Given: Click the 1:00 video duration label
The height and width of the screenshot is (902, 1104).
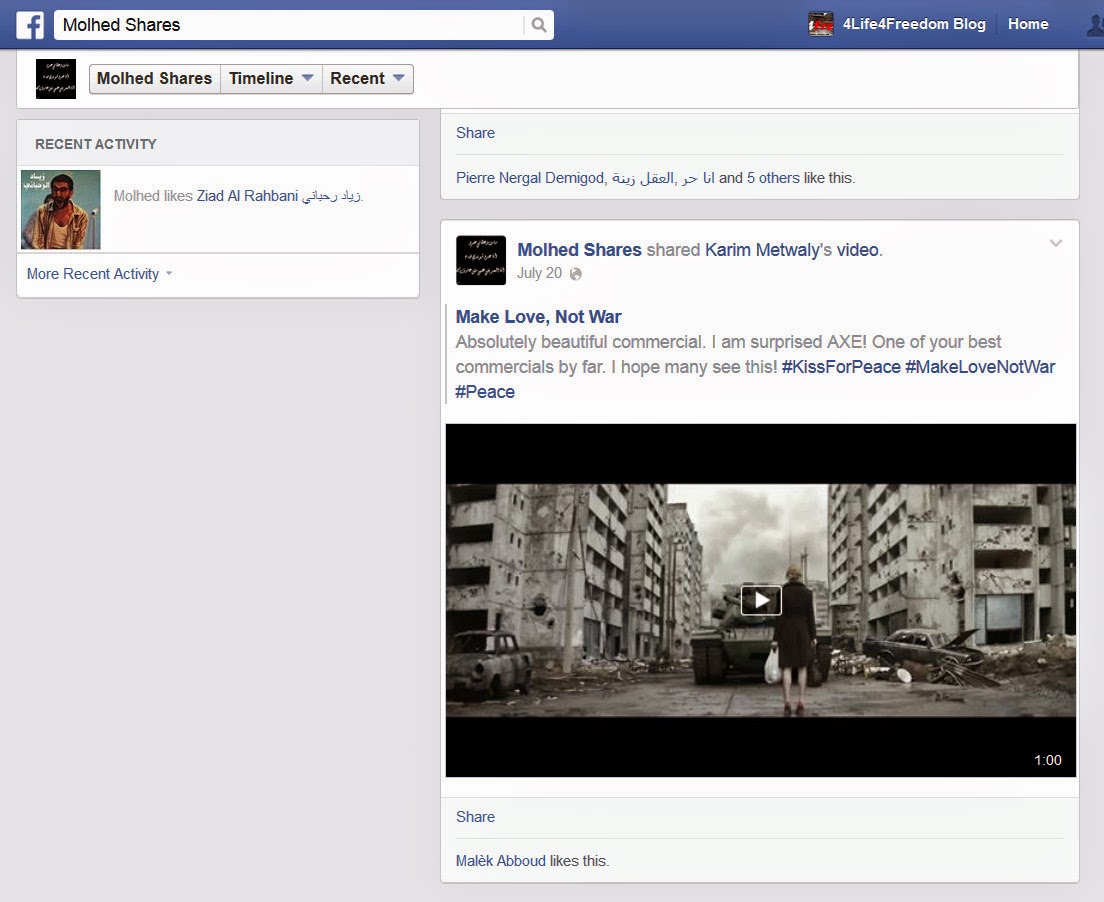Looking at the screenshot, I should [1048, 760].
